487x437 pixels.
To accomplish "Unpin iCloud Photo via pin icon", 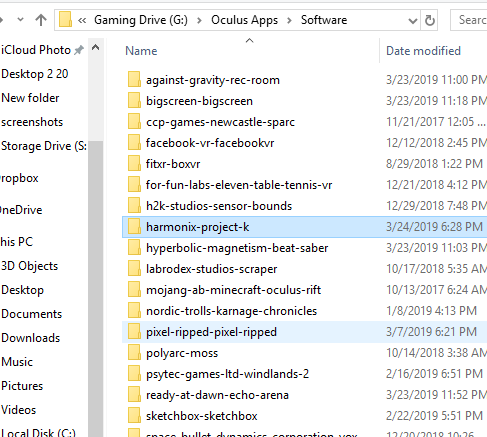I will [x=78, y=50].
